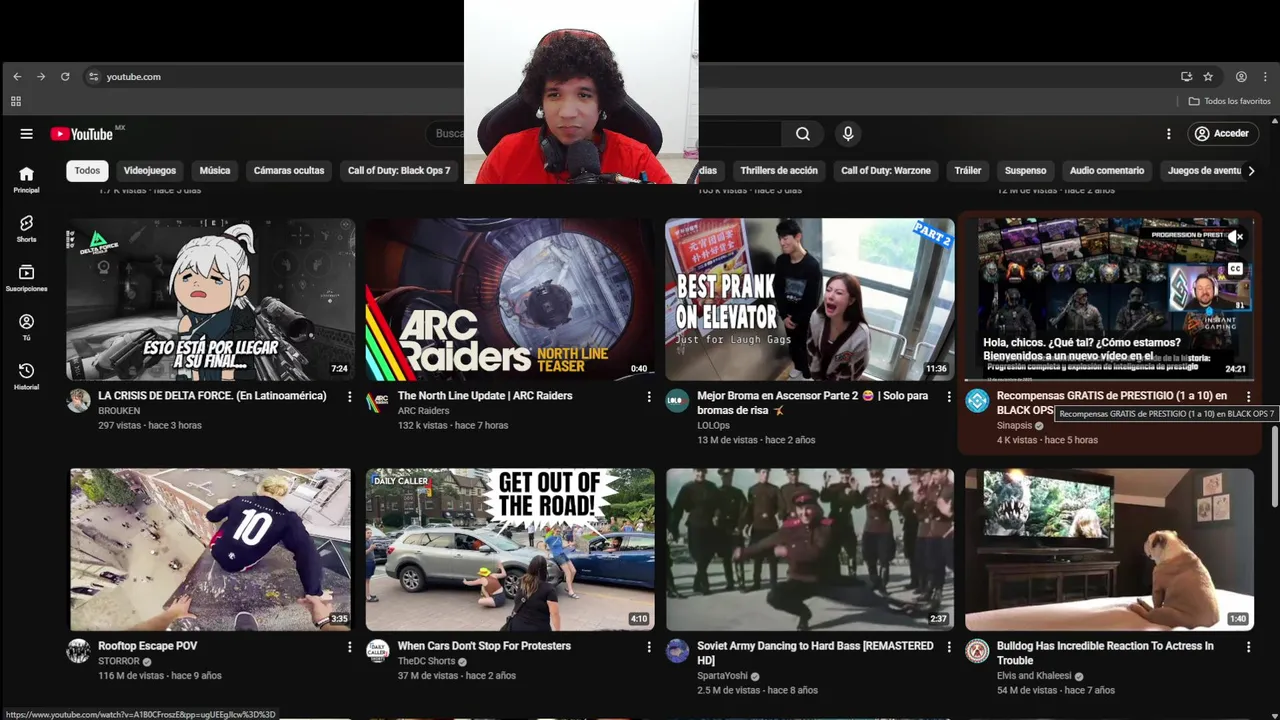
Task: Open ARC Raiders North Line teaser thumbnail
Action: (x=510, y=299)
